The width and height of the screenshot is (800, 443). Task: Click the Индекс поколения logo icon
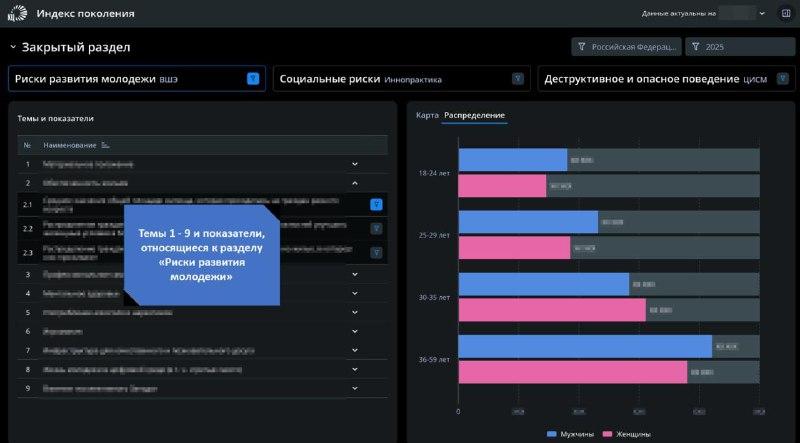(17, 14)
